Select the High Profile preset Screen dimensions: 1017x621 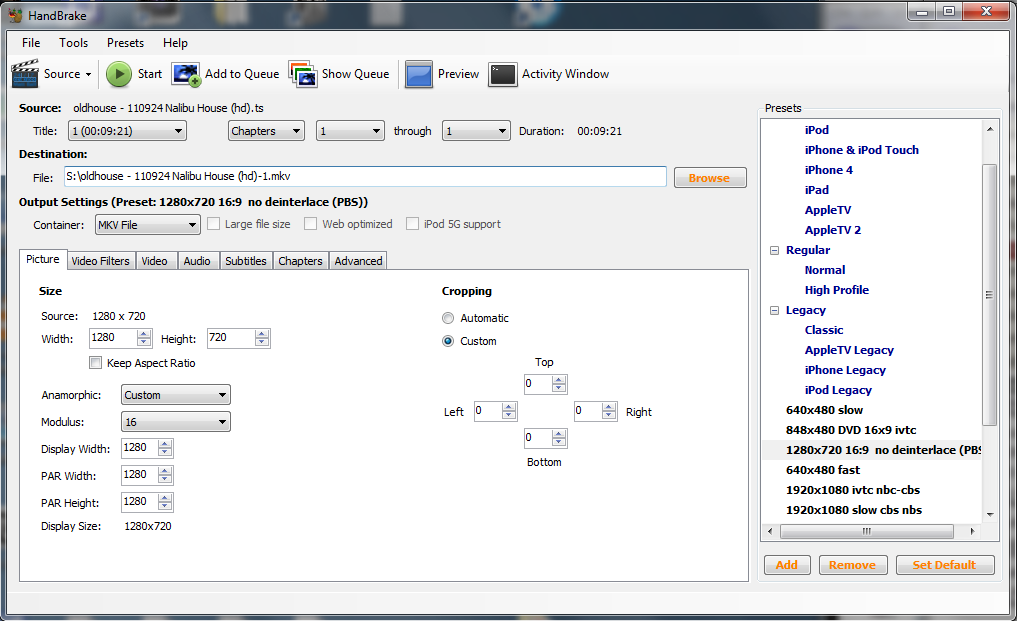click(x=837, y=290)
